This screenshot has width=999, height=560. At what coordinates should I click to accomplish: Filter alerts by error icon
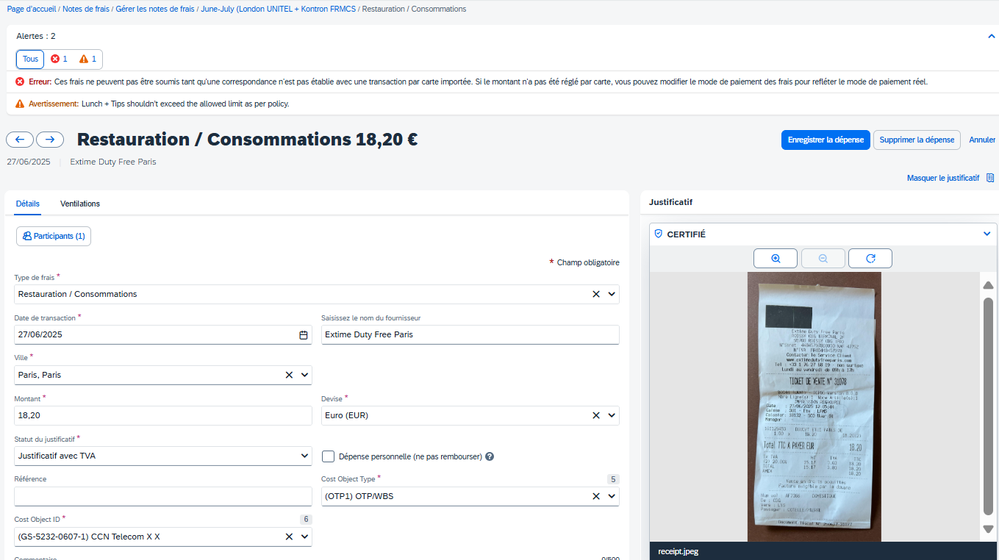[60, 59]
